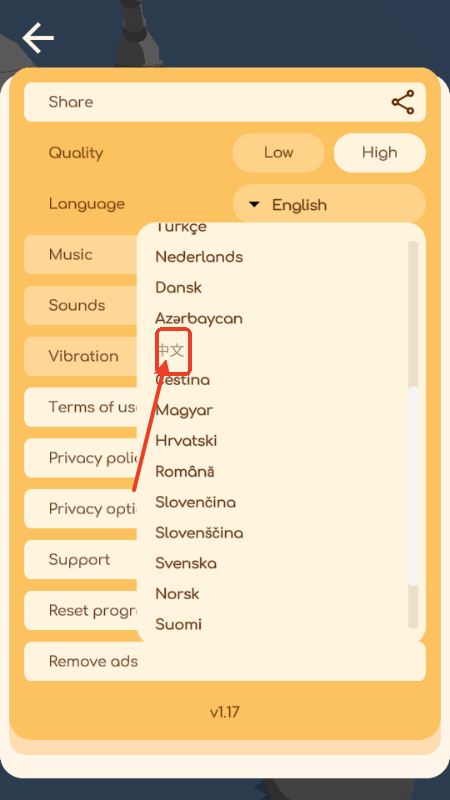Select Nederlands from the language list
Image resolution: width=450 pixels, height=800 pixels.
pyautogui.click(x=199, y=257)
